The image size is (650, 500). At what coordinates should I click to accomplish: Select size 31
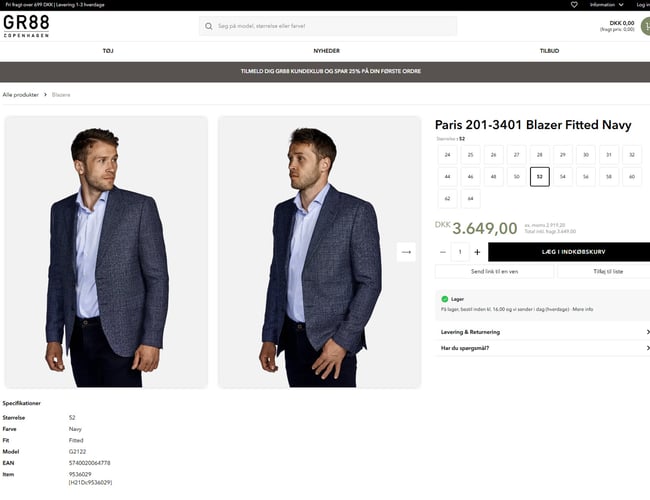click(609, 155)
